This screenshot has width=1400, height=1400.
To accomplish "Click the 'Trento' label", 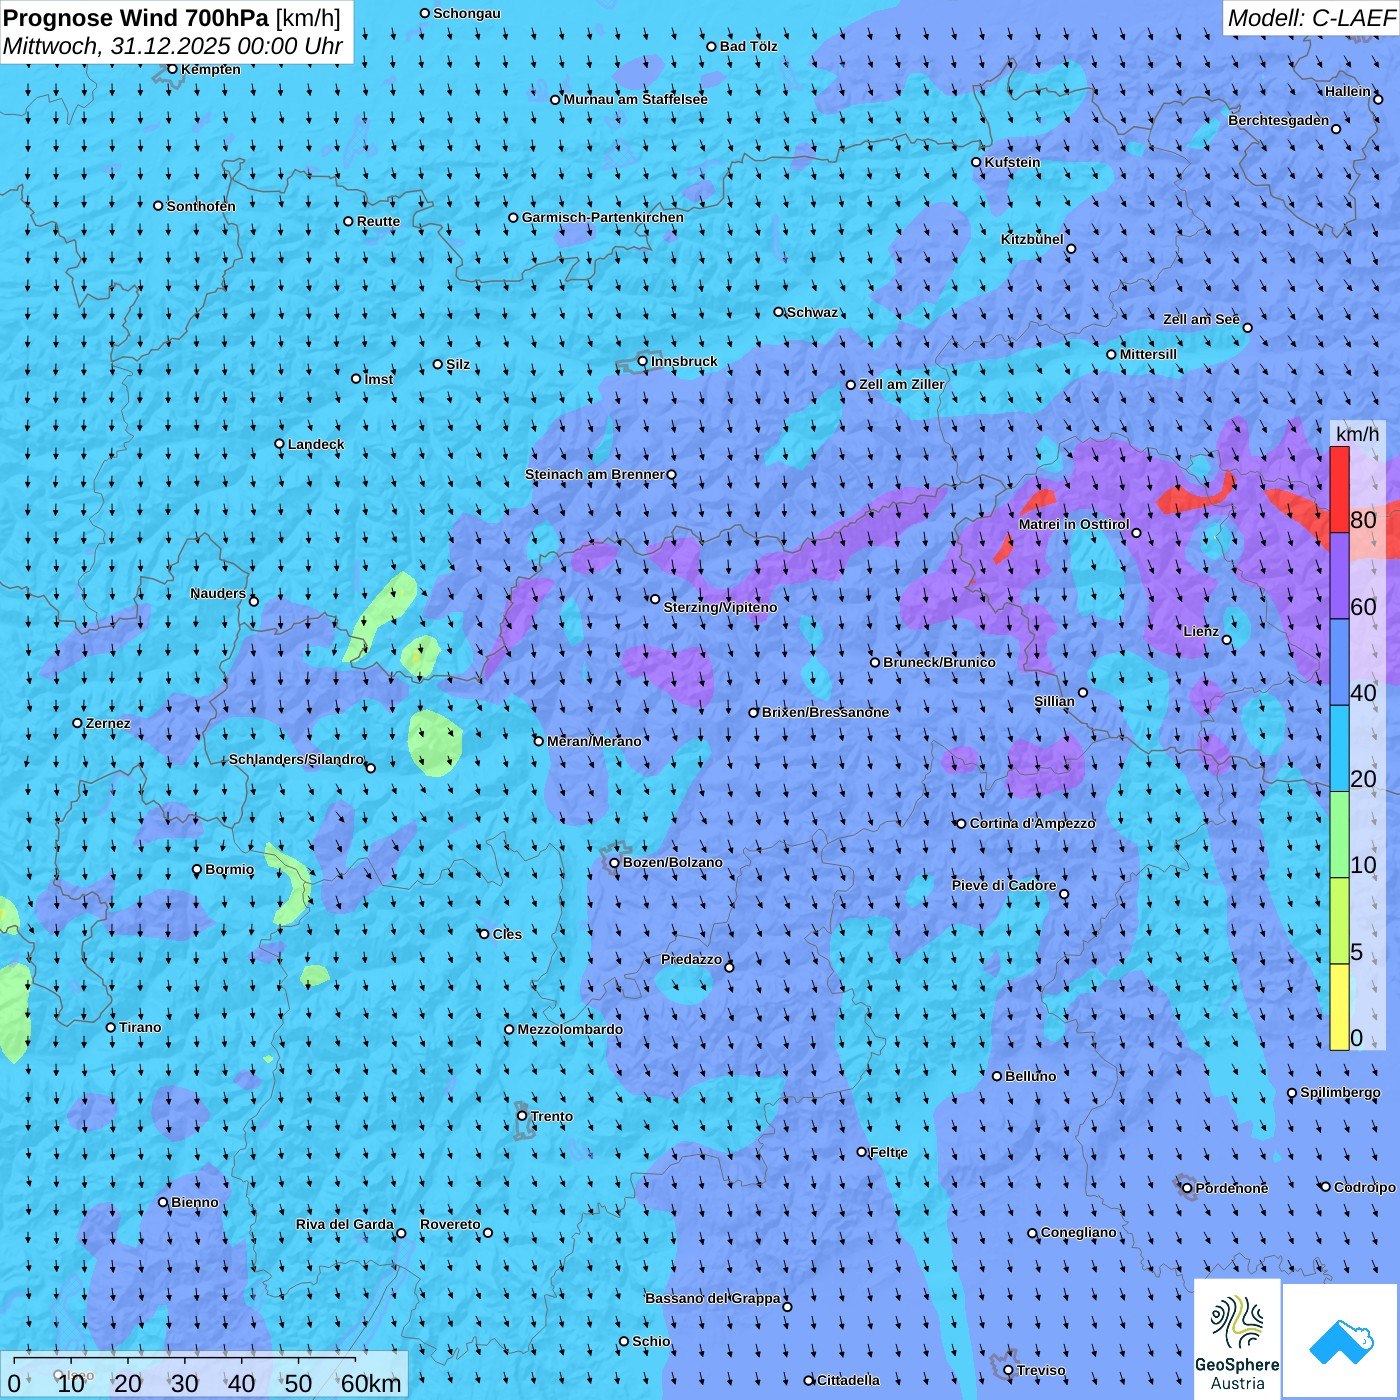I will [552, 1116].
